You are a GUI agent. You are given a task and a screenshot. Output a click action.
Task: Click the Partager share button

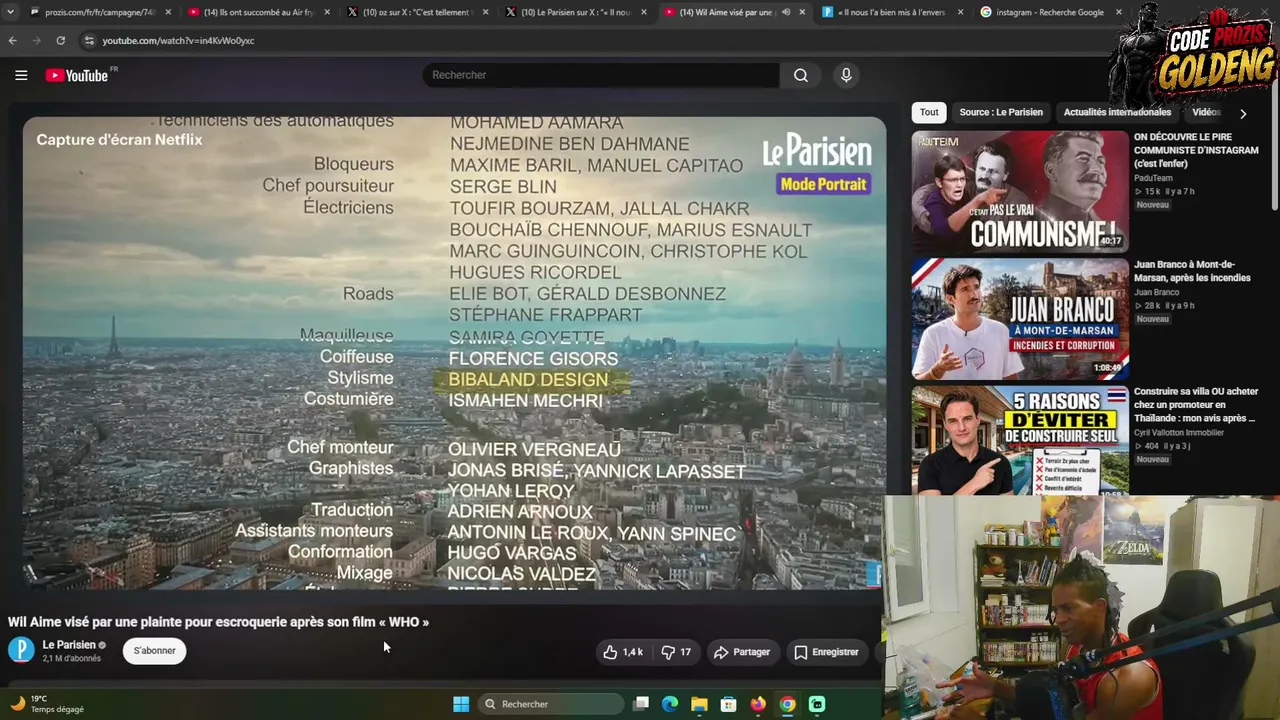[741, 652]
